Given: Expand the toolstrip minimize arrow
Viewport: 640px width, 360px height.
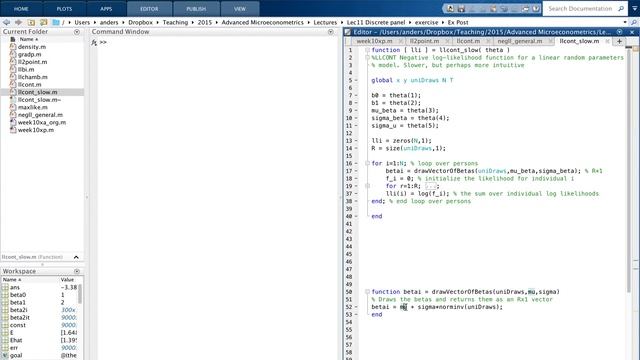Looking at the screenshot, I should pos(635,9).
